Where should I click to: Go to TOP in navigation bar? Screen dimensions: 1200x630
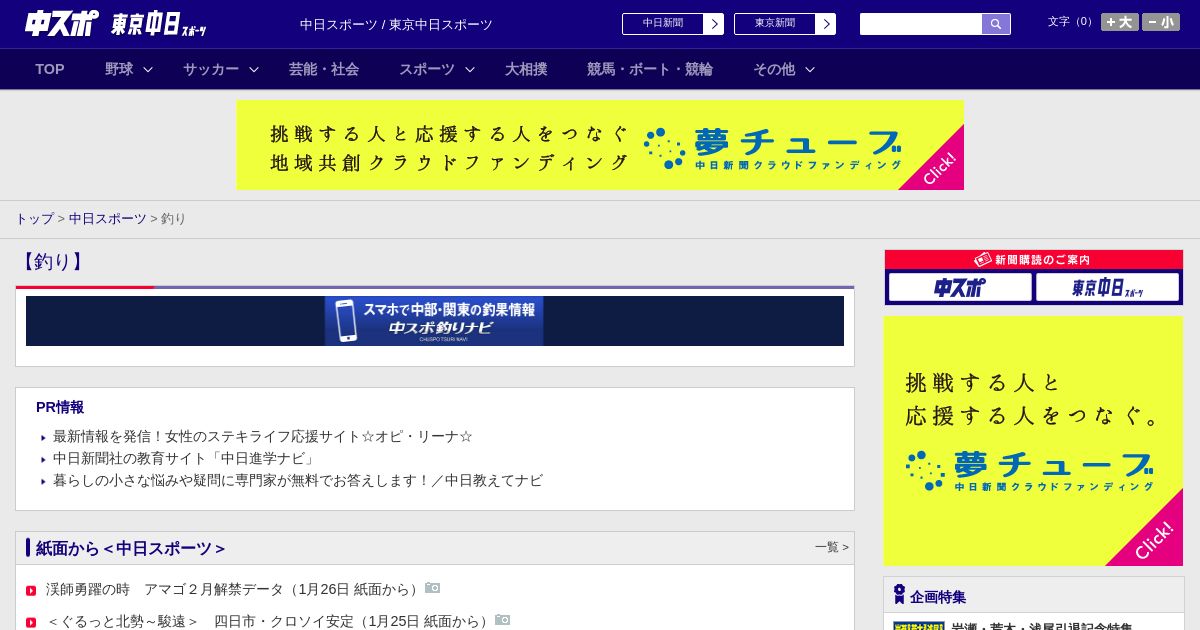50,69
